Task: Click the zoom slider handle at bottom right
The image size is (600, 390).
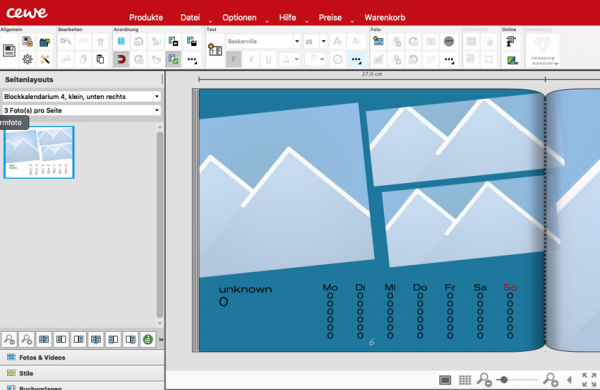Action: [504, 380]
